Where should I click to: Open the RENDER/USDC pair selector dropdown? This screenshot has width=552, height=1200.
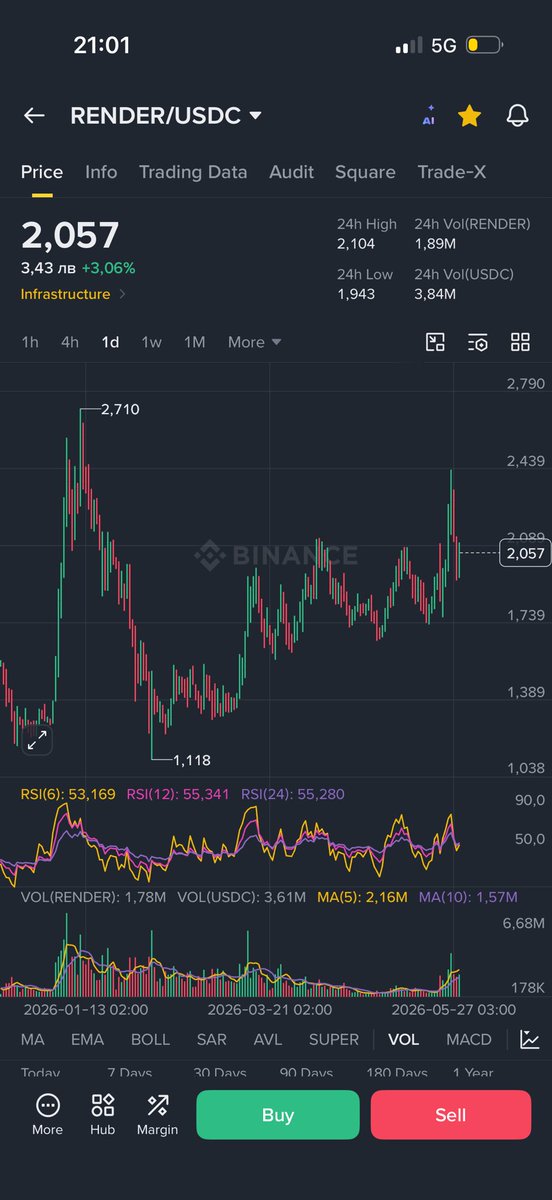166,116
